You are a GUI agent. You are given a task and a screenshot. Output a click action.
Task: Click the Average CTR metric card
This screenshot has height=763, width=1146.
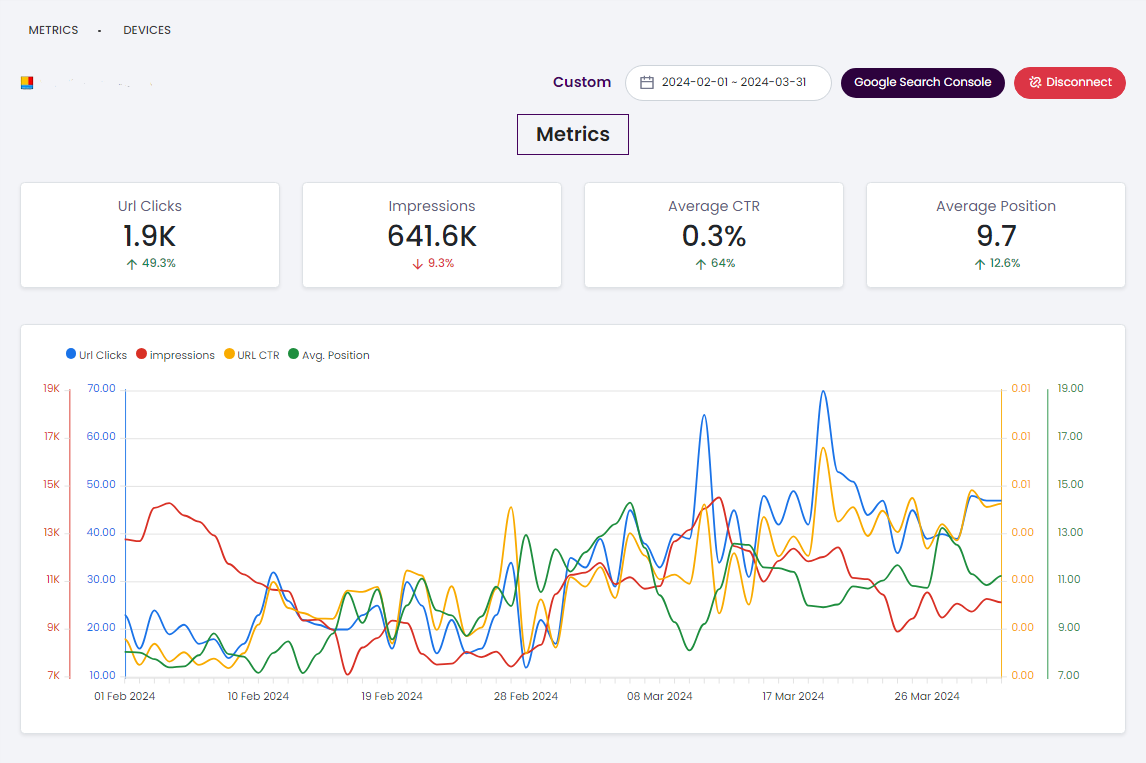pos(713,235)
